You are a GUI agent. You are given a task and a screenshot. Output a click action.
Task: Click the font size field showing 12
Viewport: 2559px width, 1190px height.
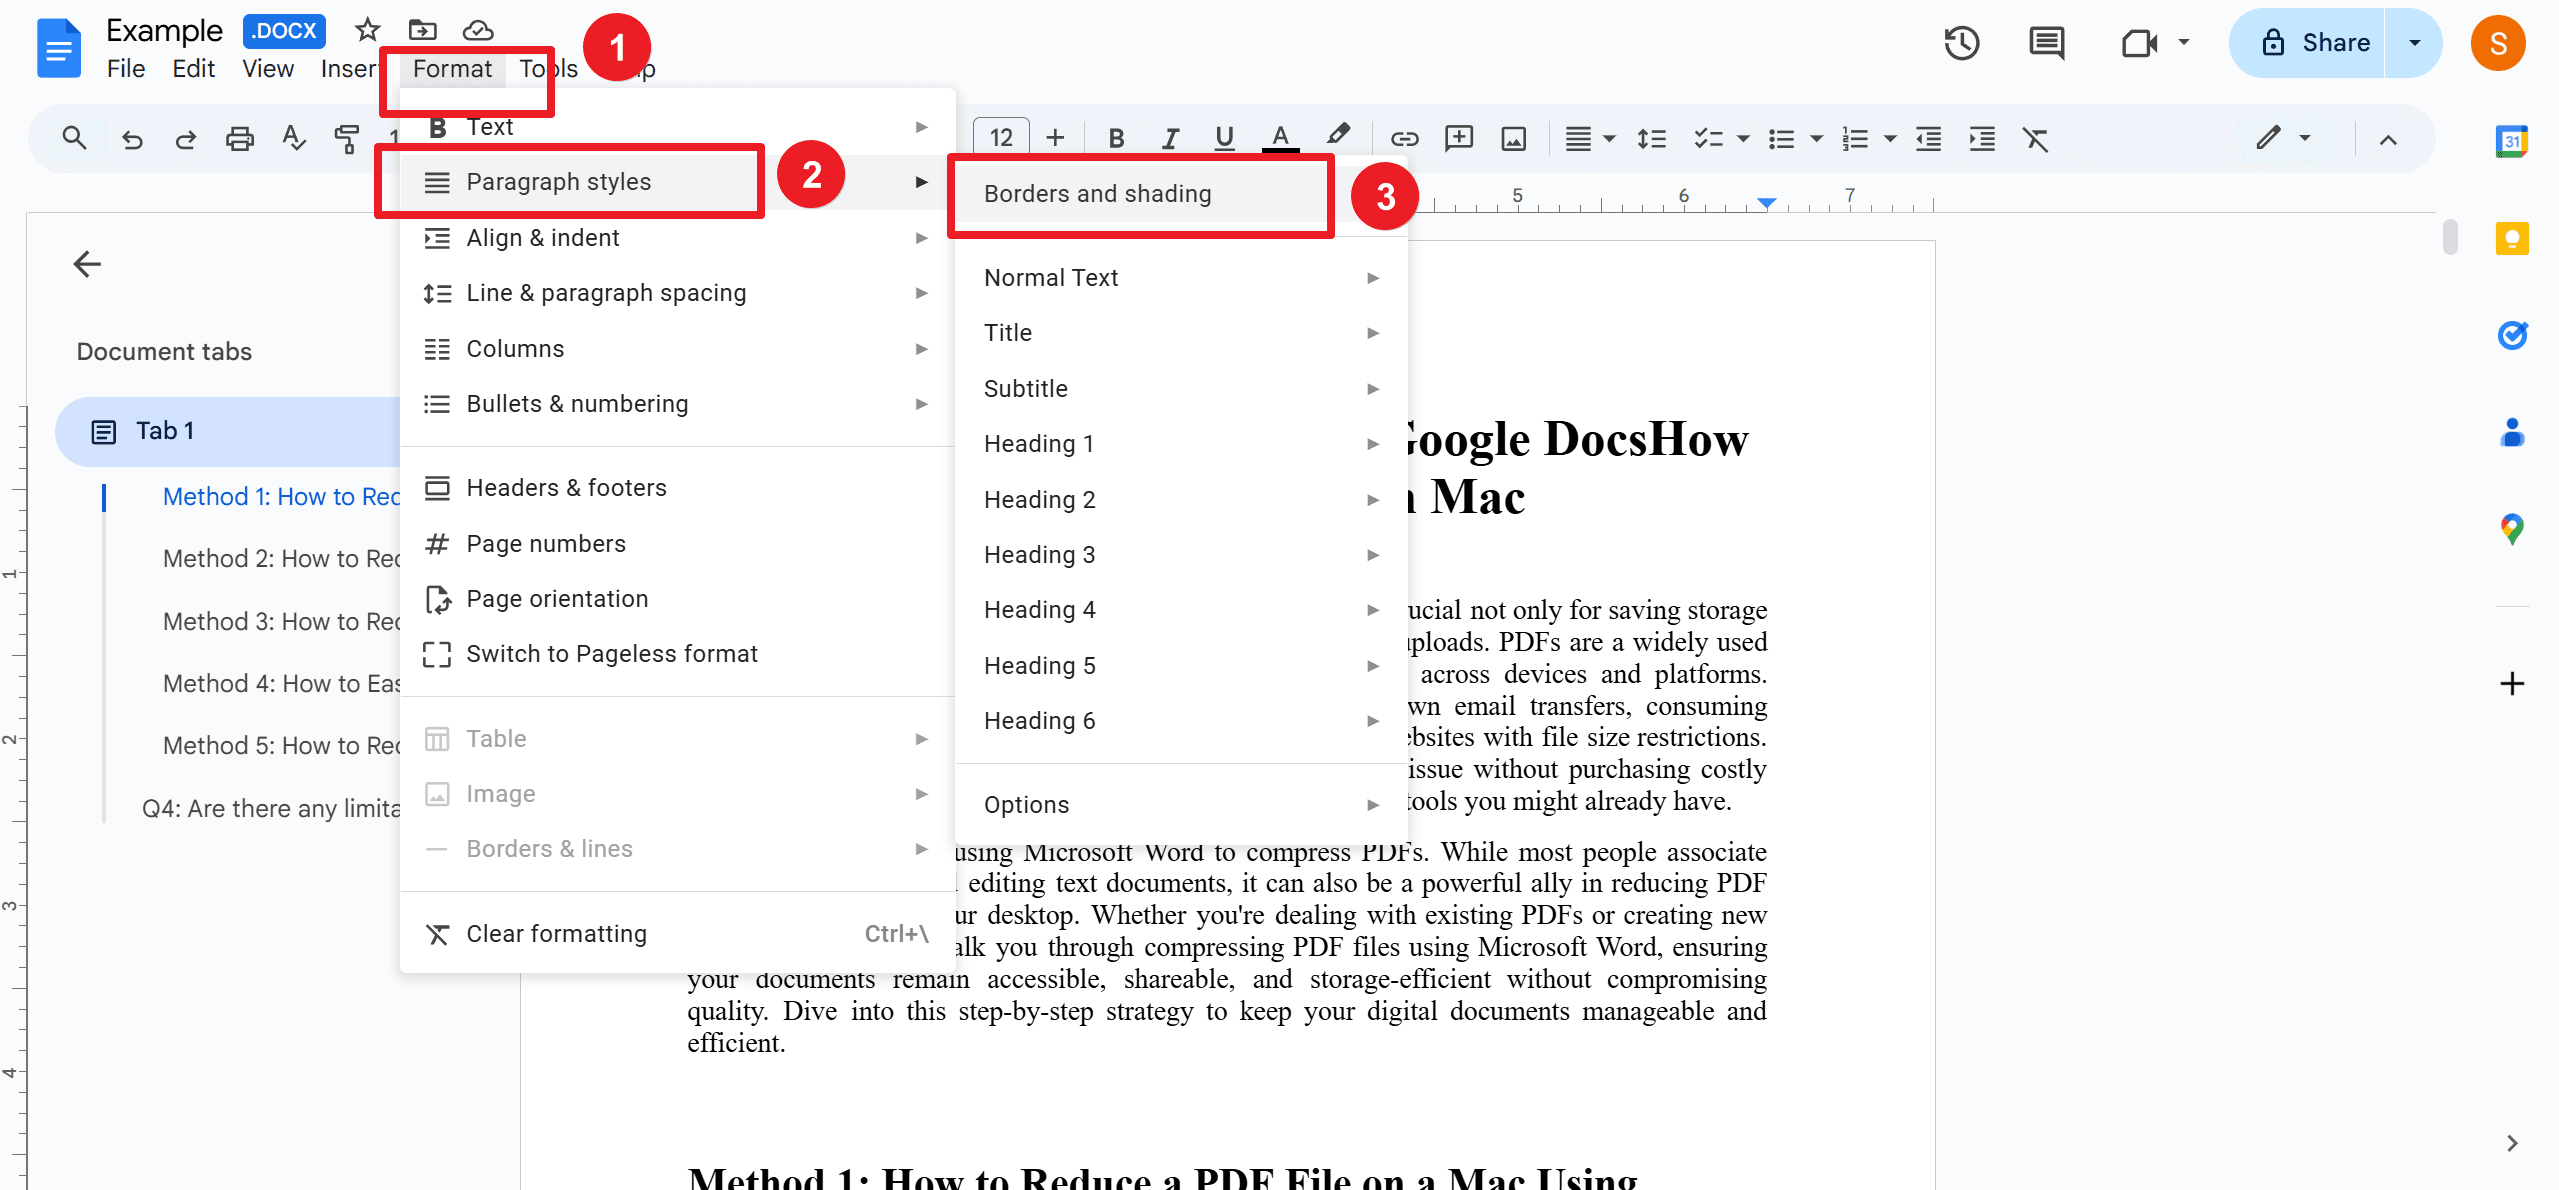point(999,137)
